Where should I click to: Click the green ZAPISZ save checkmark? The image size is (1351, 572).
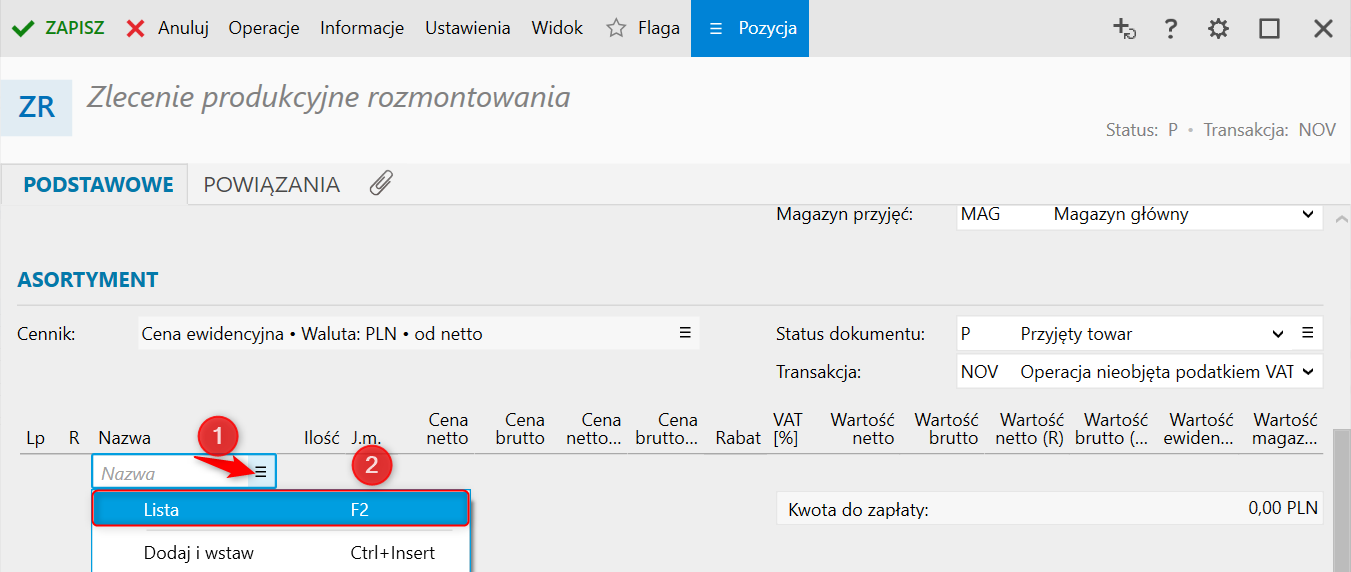coord(22,29)
